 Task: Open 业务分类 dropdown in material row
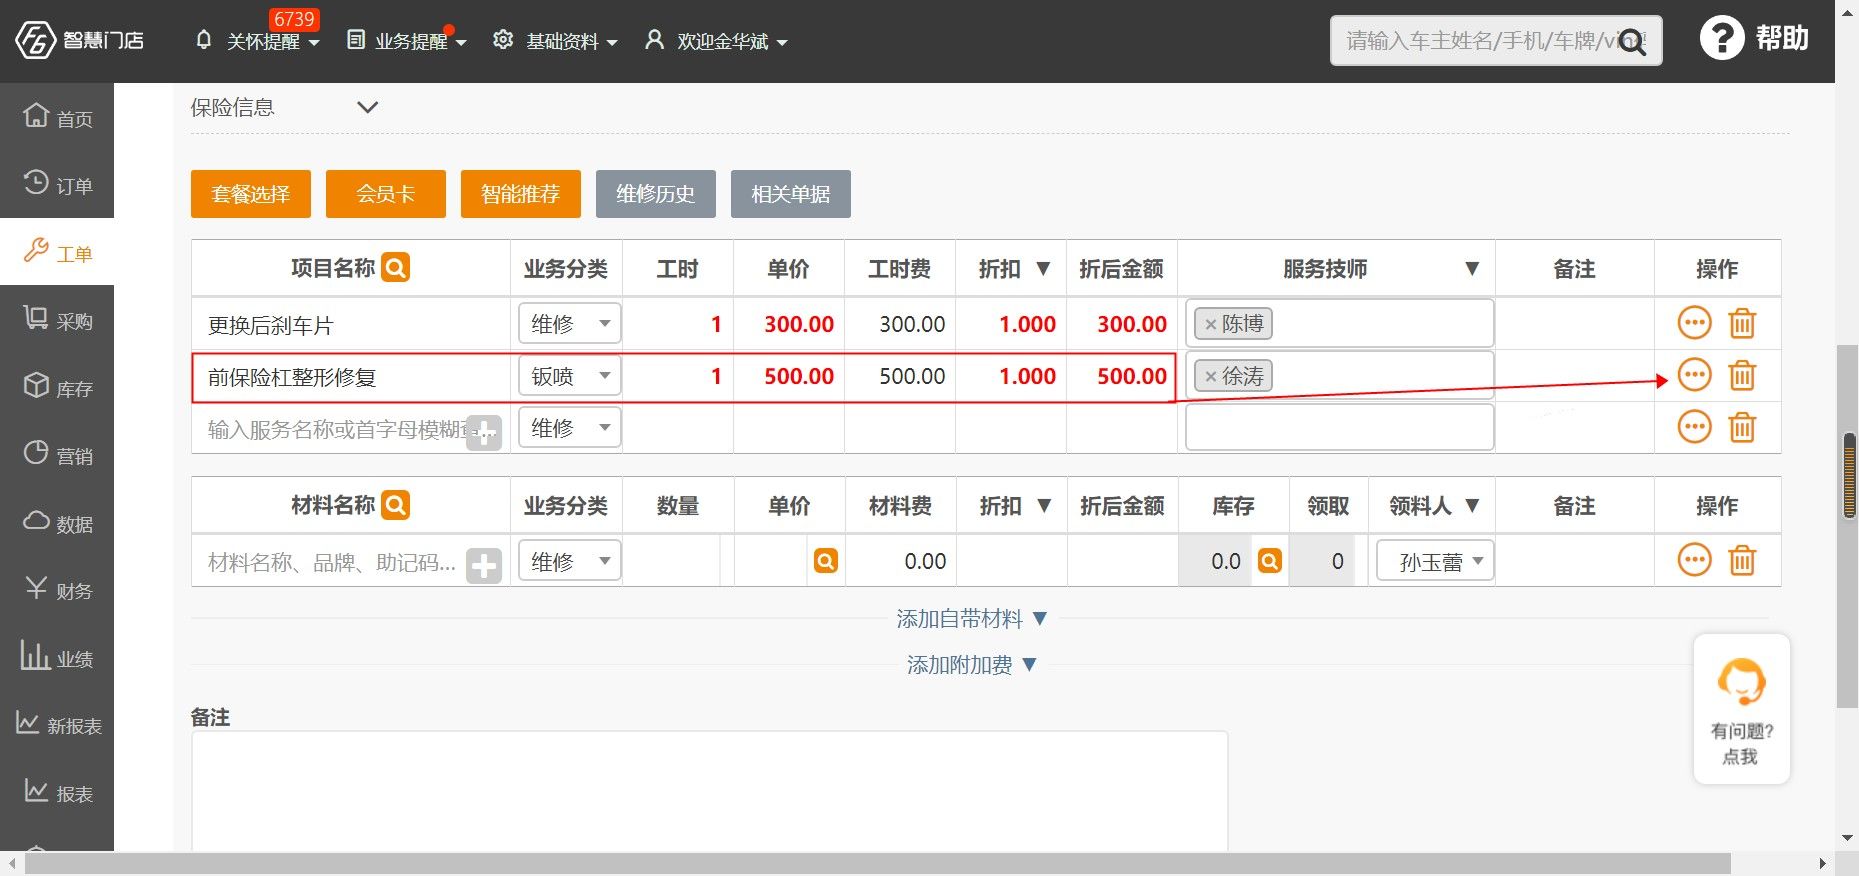coord(569,560)
